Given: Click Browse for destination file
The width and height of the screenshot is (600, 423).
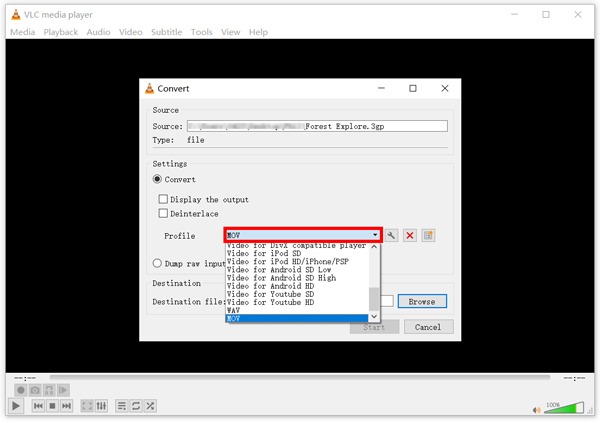Looking at the screenshot, I should pos(422,301).
